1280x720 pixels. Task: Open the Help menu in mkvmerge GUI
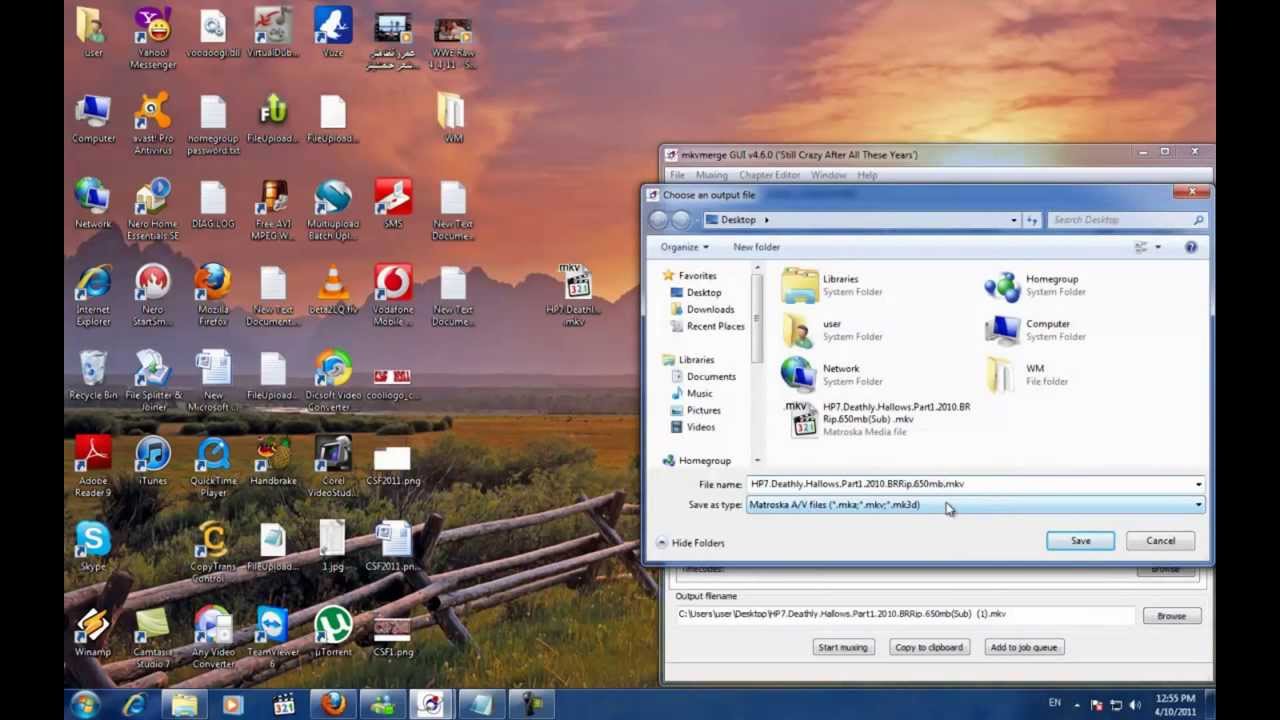(x=867, y=175)
